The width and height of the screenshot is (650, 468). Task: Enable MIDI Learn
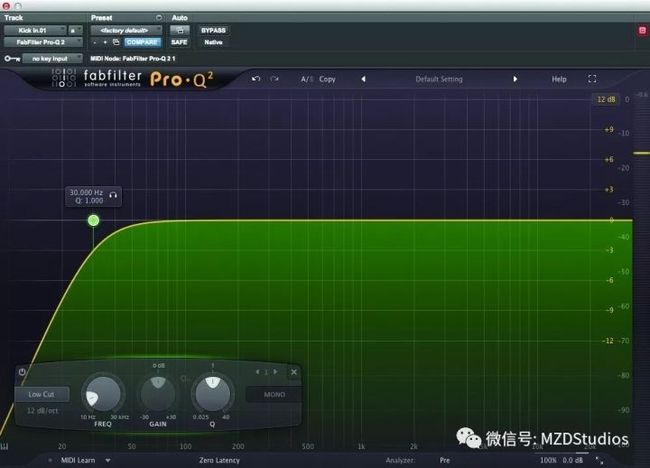pos(78,460)
